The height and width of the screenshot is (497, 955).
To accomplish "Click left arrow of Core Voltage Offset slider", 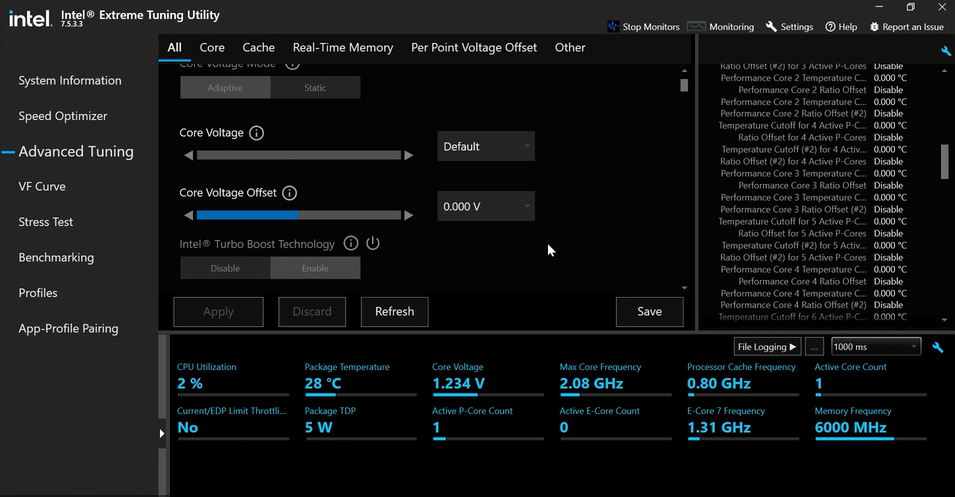I will click(x=189, y=215).
